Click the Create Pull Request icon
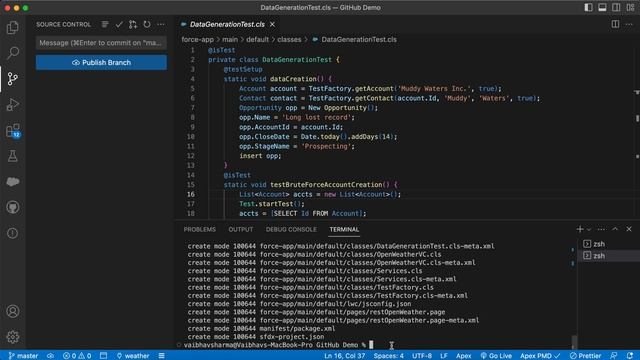640x360 pixels. (x=133, y=24)
